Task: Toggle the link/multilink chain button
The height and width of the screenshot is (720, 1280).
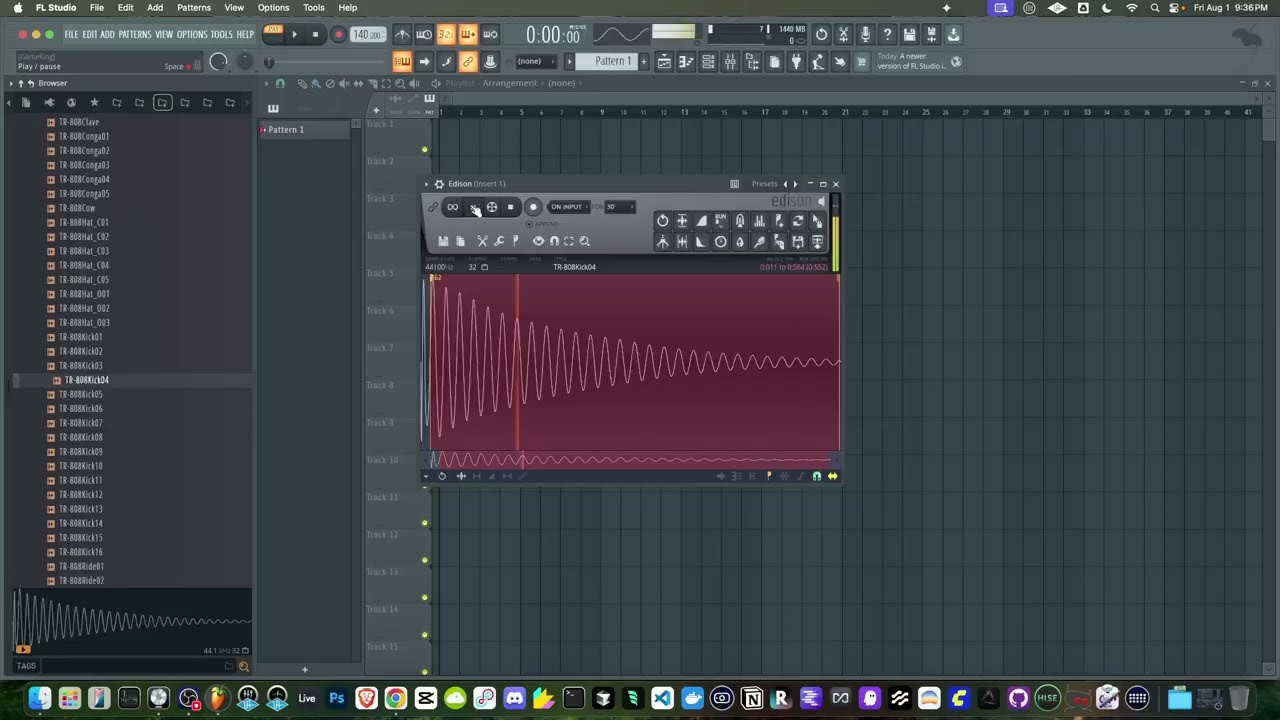Action: pos(467,61)
